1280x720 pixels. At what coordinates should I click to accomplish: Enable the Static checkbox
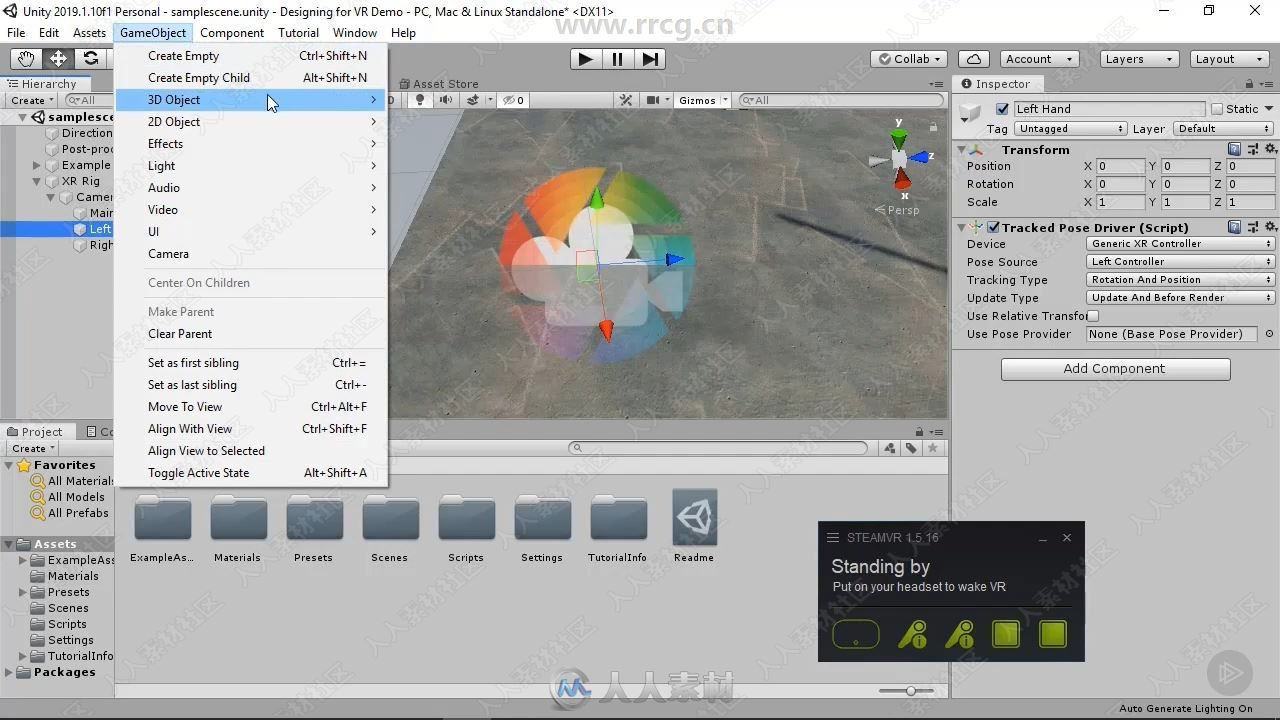pos(1217,109)
